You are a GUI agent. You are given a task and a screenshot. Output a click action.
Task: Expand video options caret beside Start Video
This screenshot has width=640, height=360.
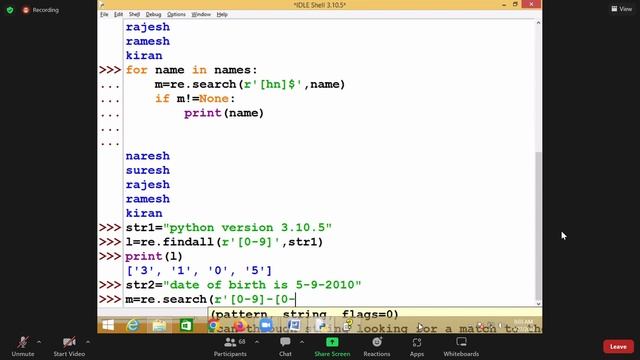coord(88,342)
